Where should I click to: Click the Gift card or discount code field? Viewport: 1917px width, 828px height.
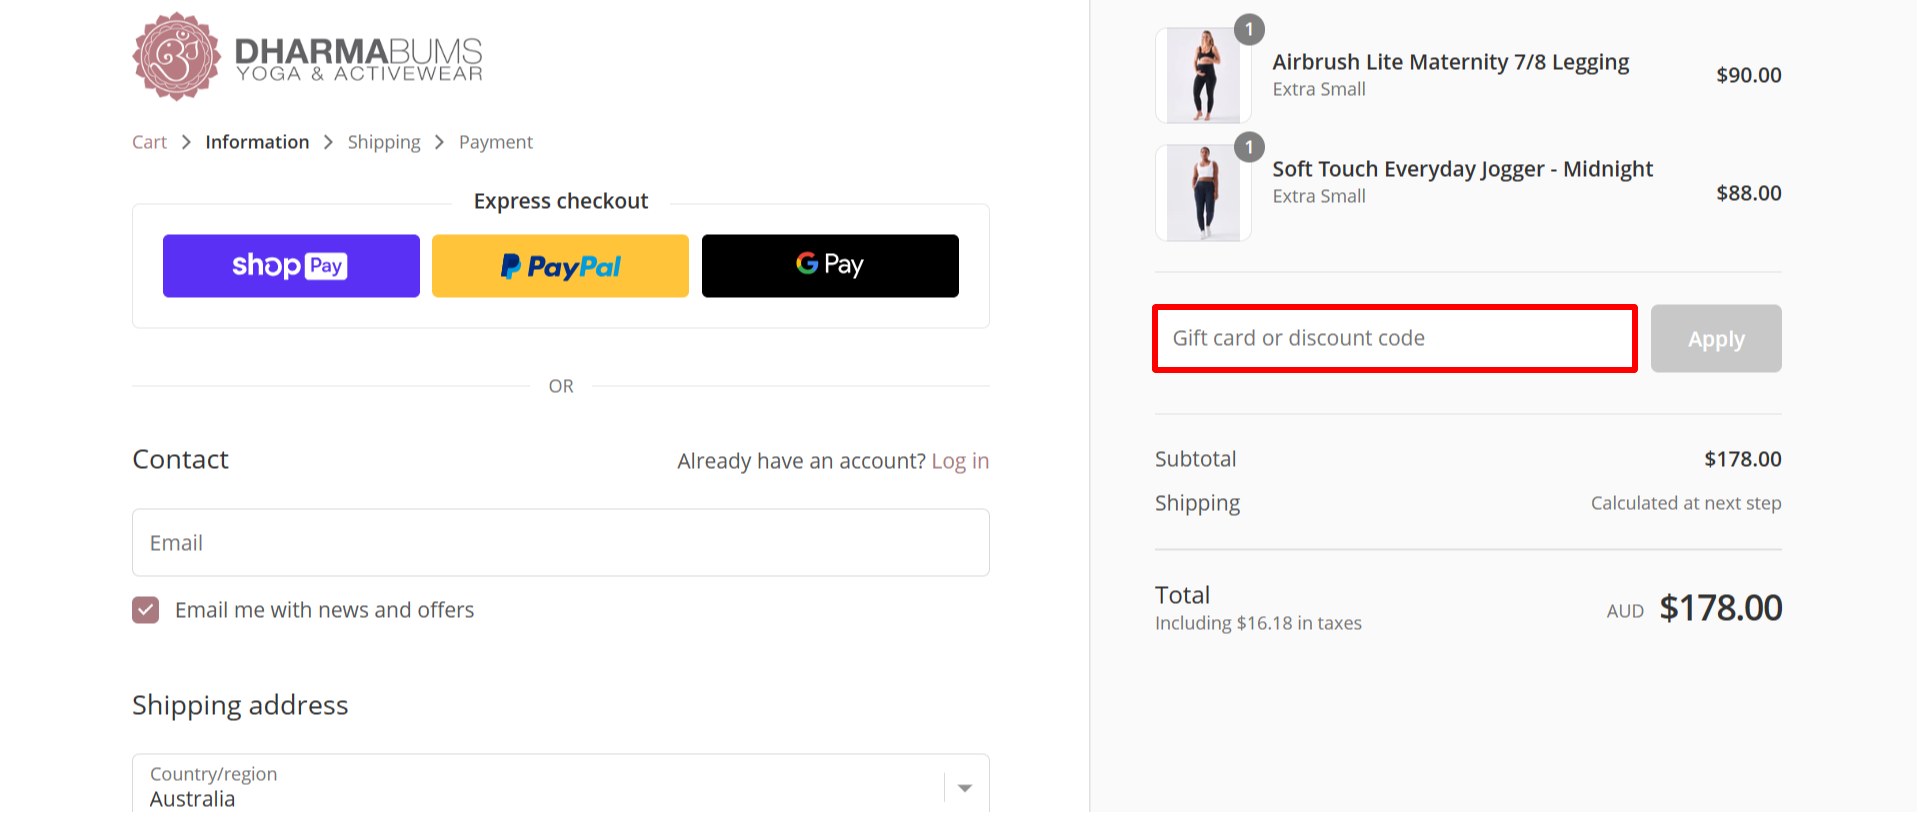[x=1394, y=339]
